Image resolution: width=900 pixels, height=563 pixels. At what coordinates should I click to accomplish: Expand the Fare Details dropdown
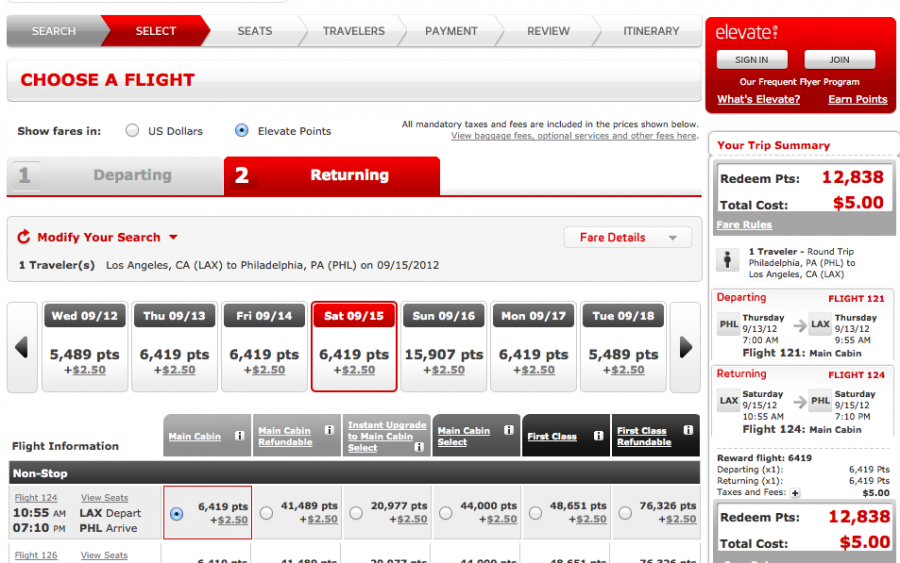point(628,238)
